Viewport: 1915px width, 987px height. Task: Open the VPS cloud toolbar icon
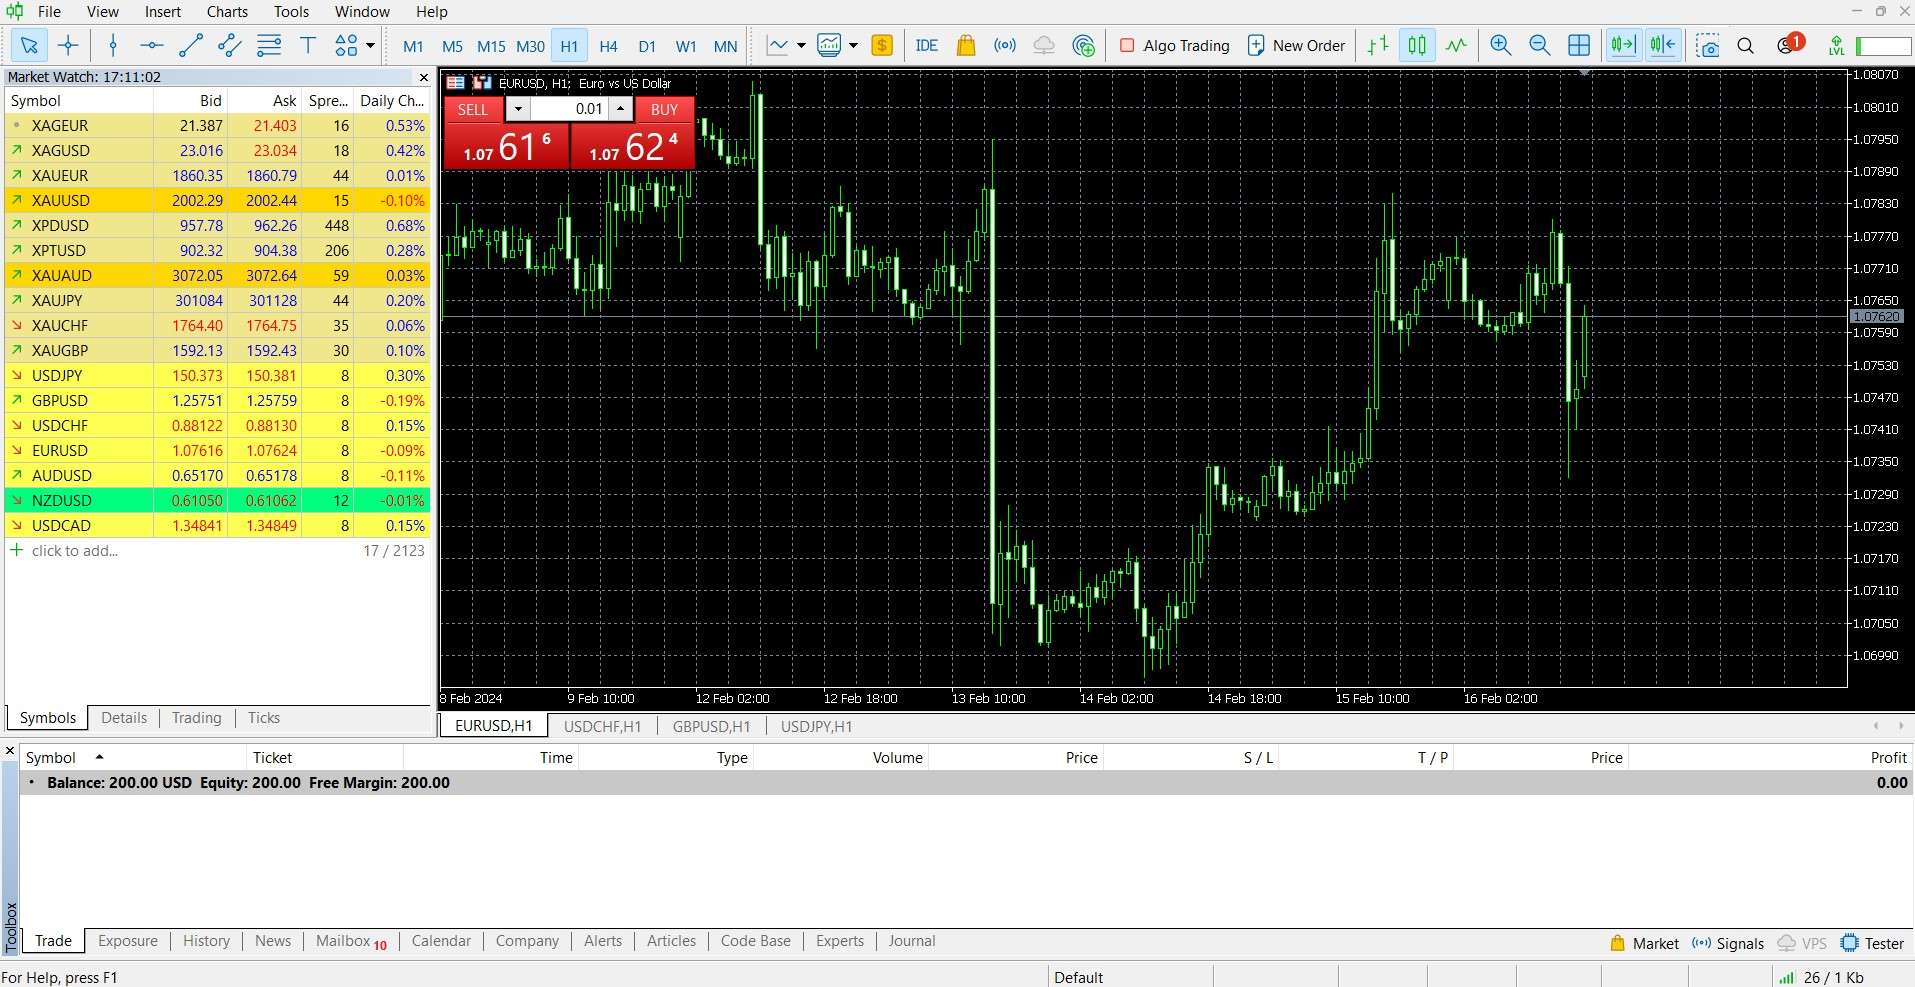point(1044,45)
